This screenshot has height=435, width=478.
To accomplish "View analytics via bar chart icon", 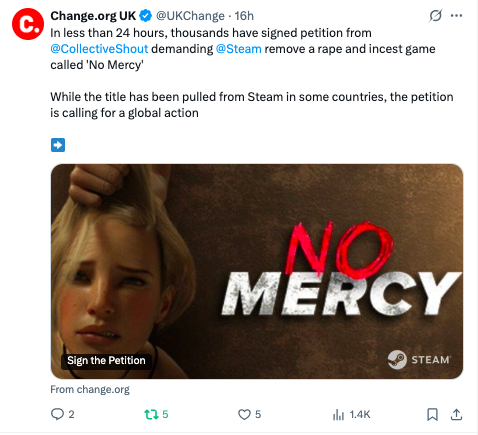I will tap(338, 414).
